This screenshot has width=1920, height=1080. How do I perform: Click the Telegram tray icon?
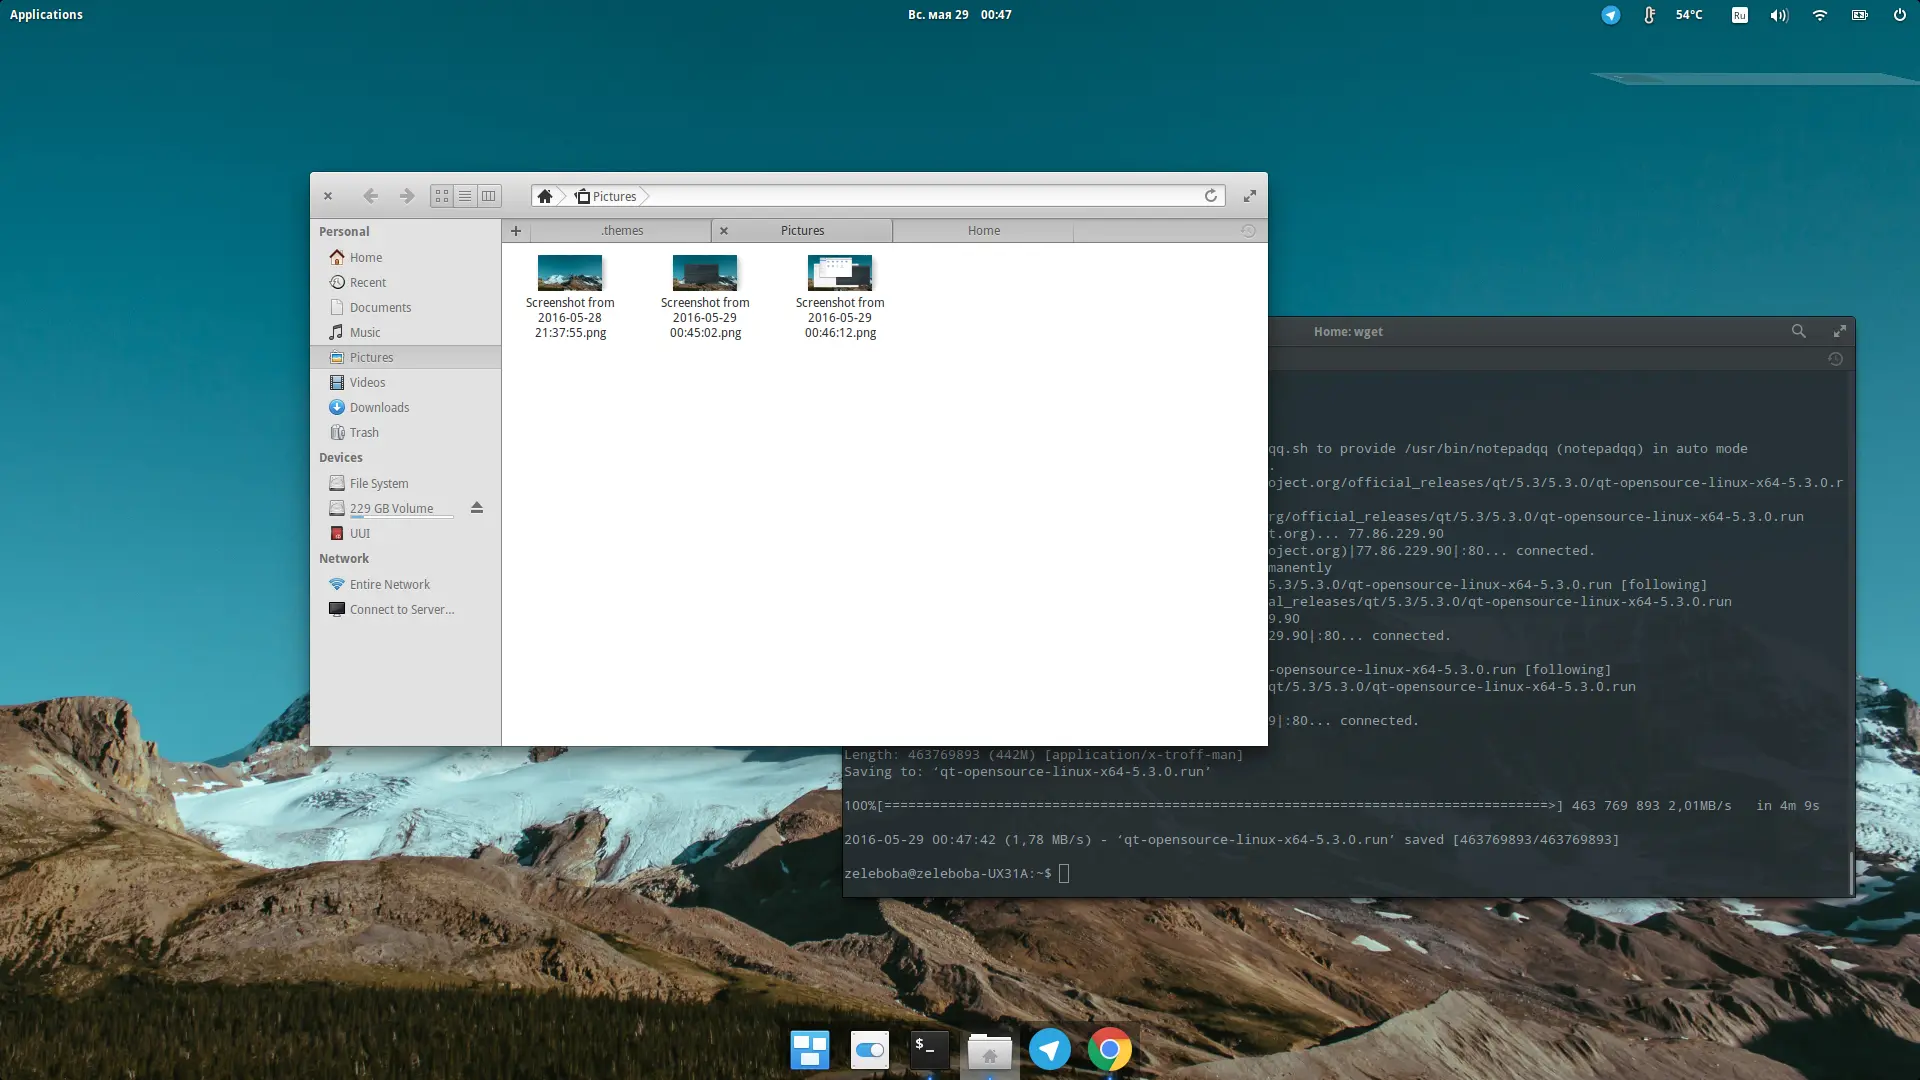point(1610,15)
